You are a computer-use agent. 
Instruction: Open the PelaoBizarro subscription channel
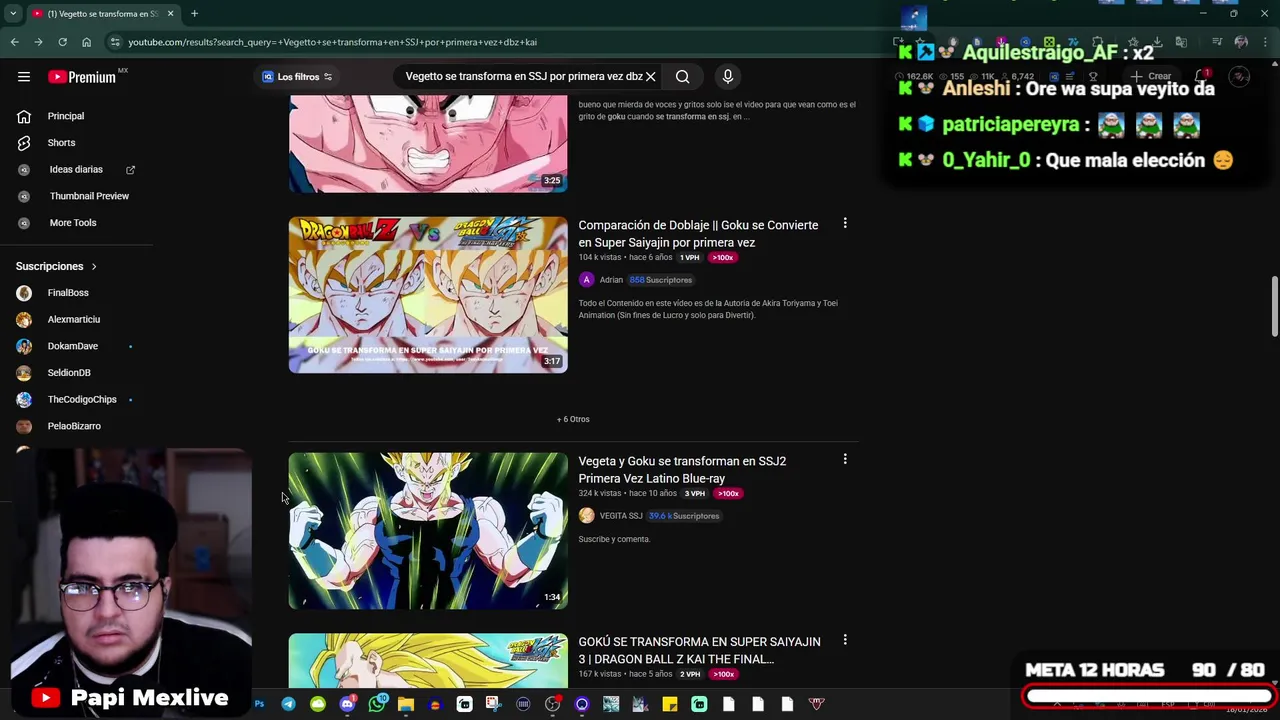tap(74, 426)
